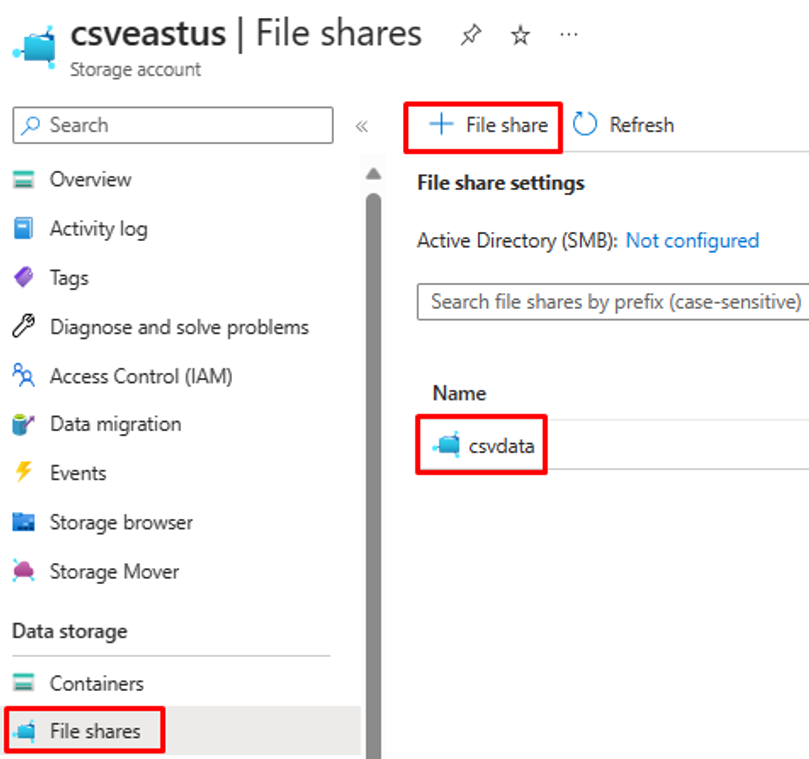This screenshot has width=809, height=759.
Task: Open the Overview menu item
Action: point(90,180)
